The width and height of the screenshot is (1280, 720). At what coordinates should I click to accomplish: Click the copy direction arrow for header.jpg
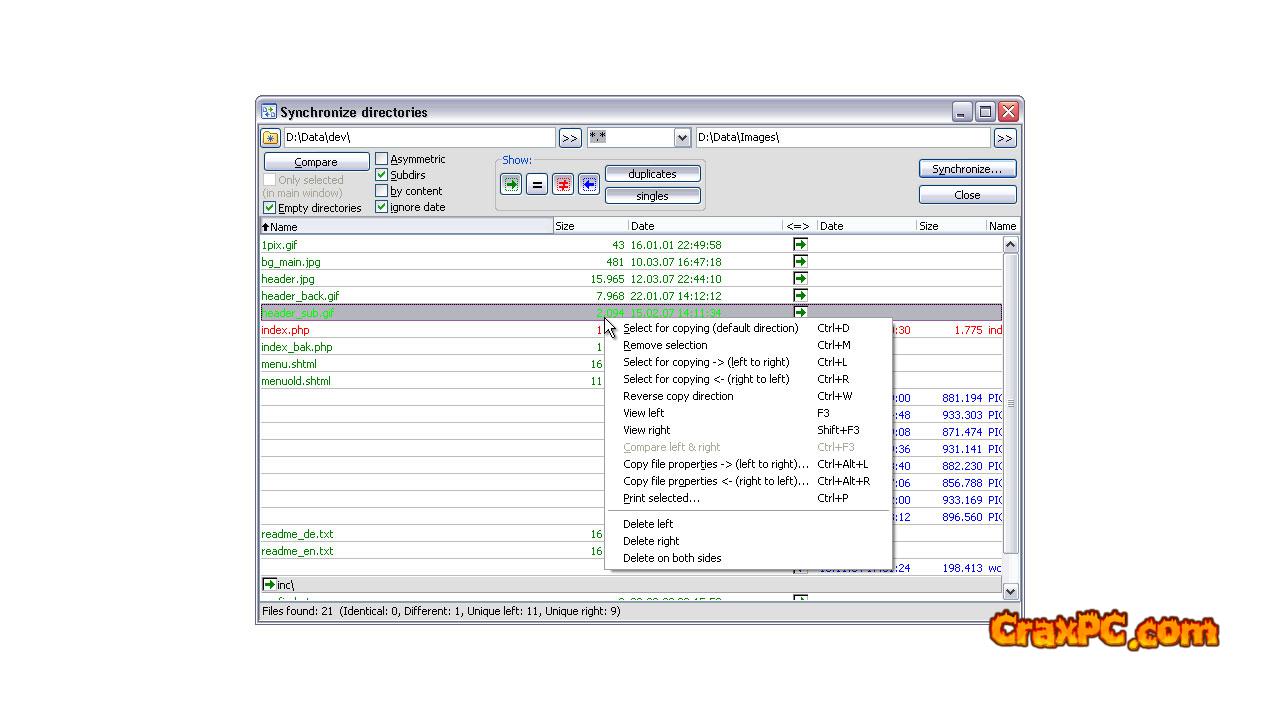coord(800,279)
